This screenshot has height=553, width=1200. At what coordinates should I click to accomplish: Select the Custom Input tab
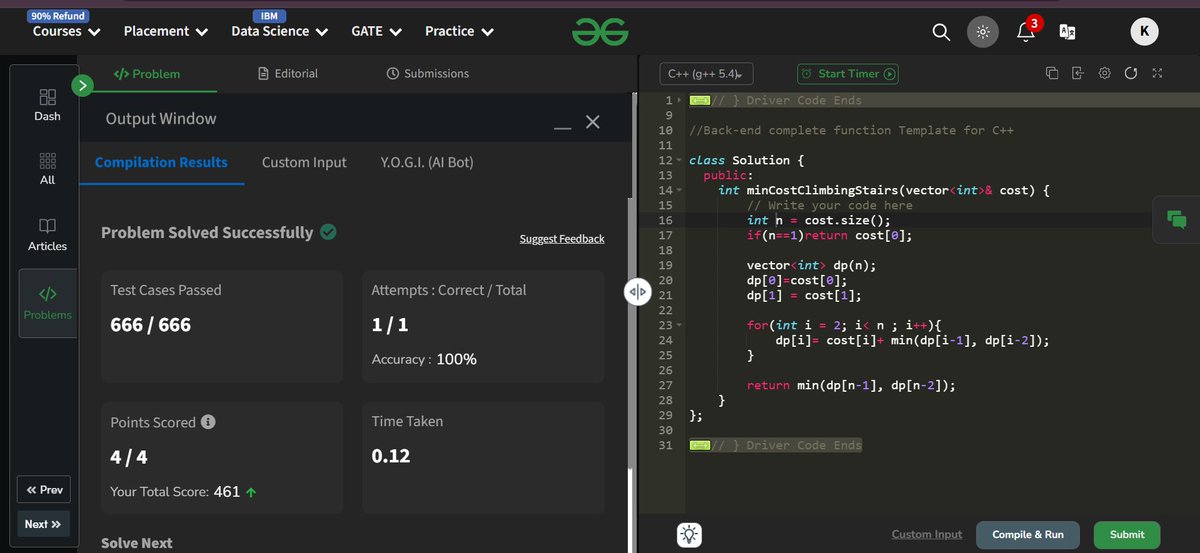tap(304, 162)
